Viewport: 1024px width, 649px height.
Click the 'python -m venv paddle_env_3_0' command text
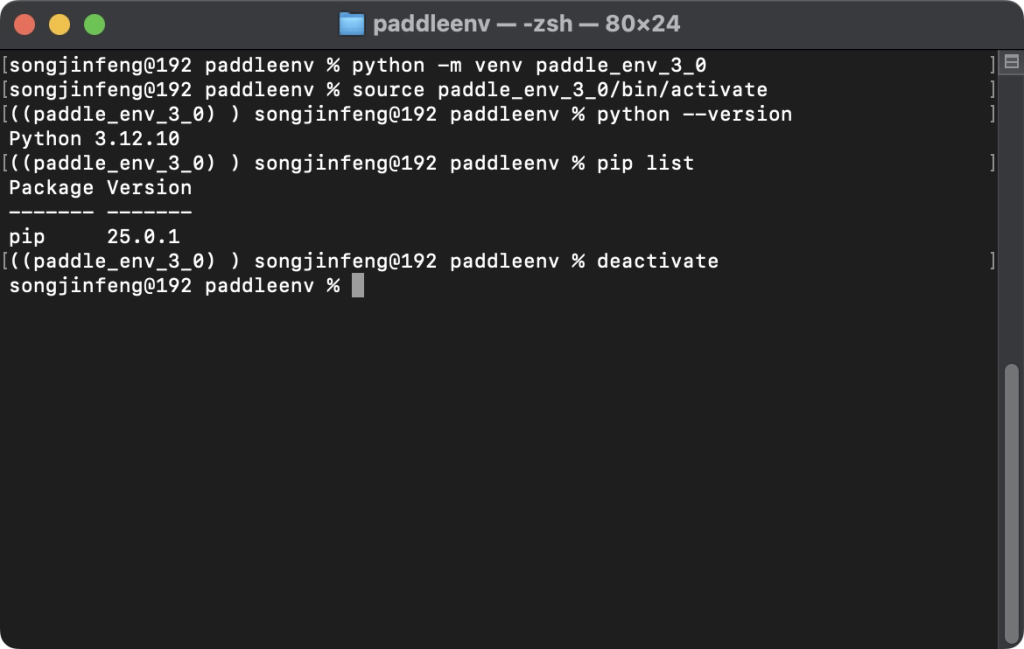pos(529,66)
